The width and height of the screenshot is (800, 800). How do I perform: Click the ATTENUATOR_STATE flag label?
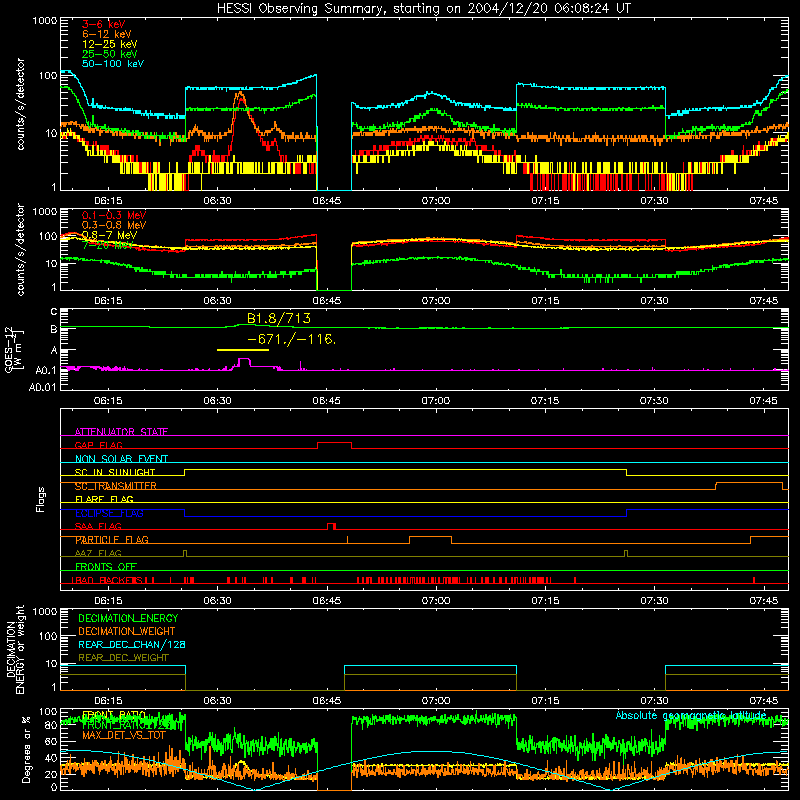pos(121,432)
